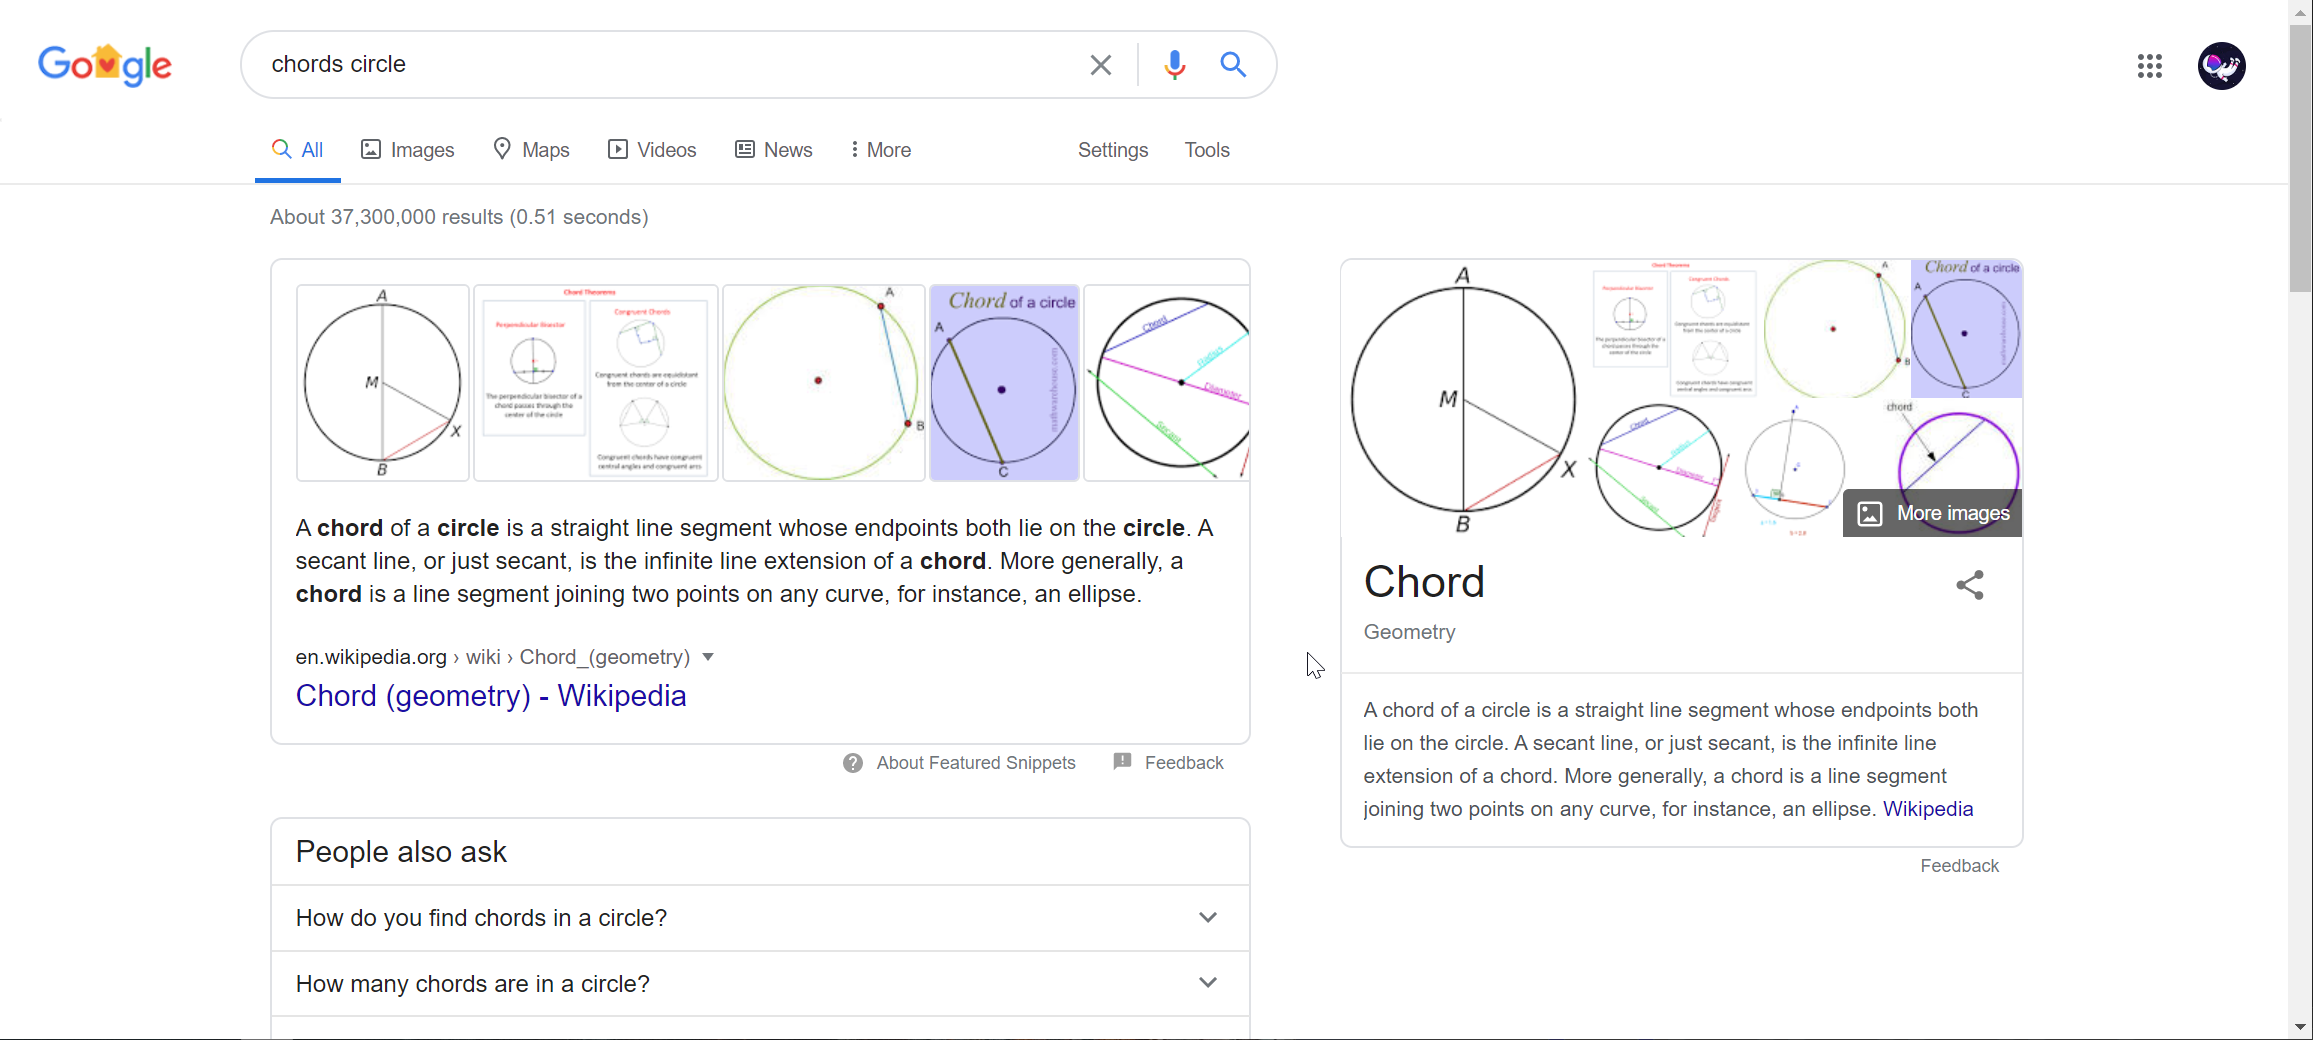Viewport: 2313px width, 1040px height.
Task: Start voice search with the microphone
Action: tap(1174, 65)
